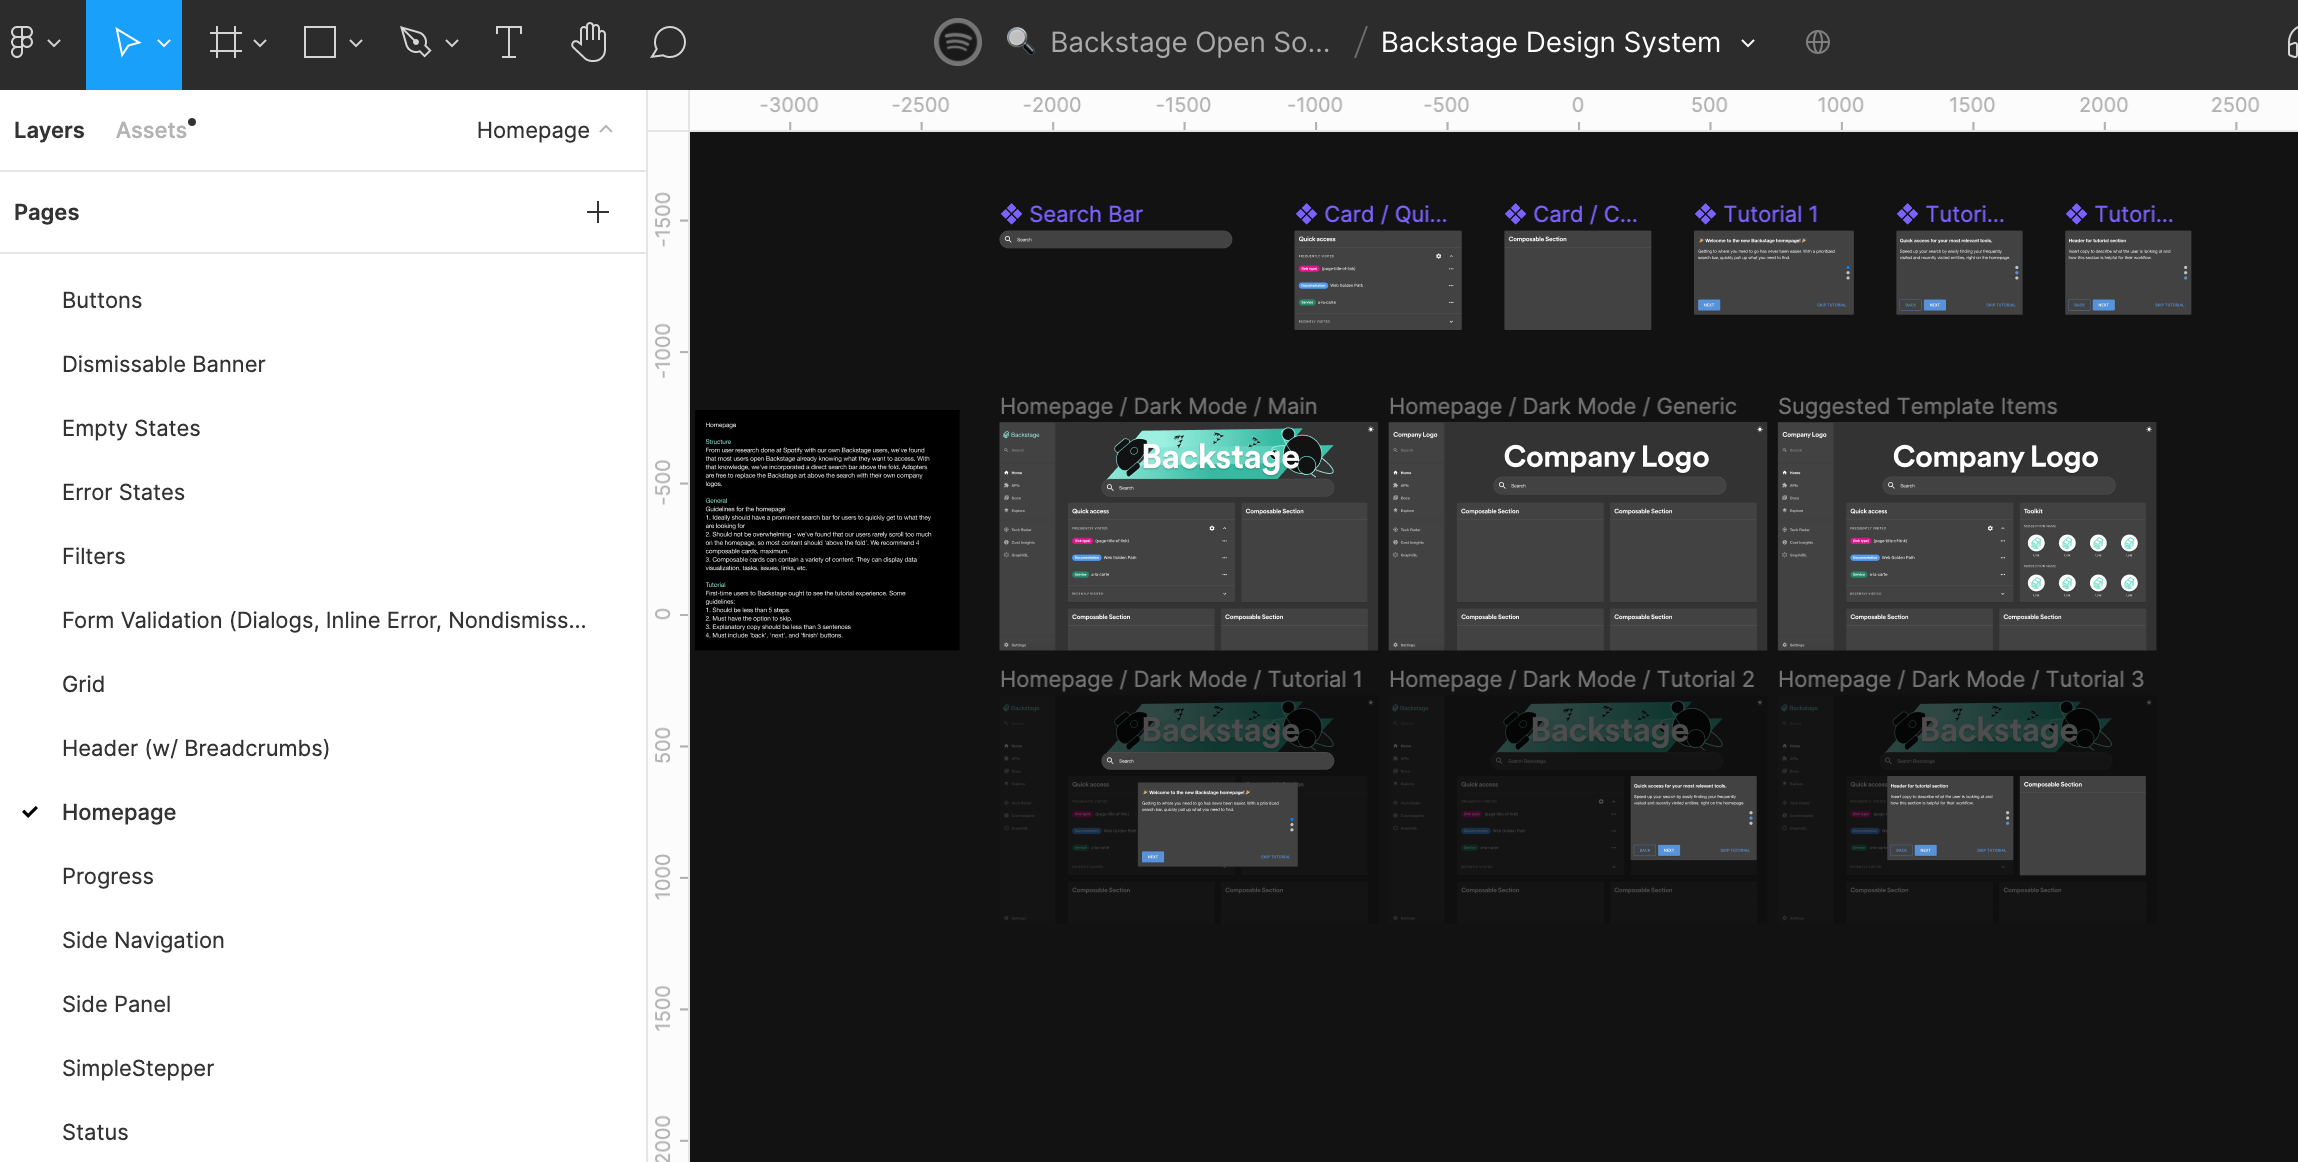Select the Move tool

(x=128, y=42)
